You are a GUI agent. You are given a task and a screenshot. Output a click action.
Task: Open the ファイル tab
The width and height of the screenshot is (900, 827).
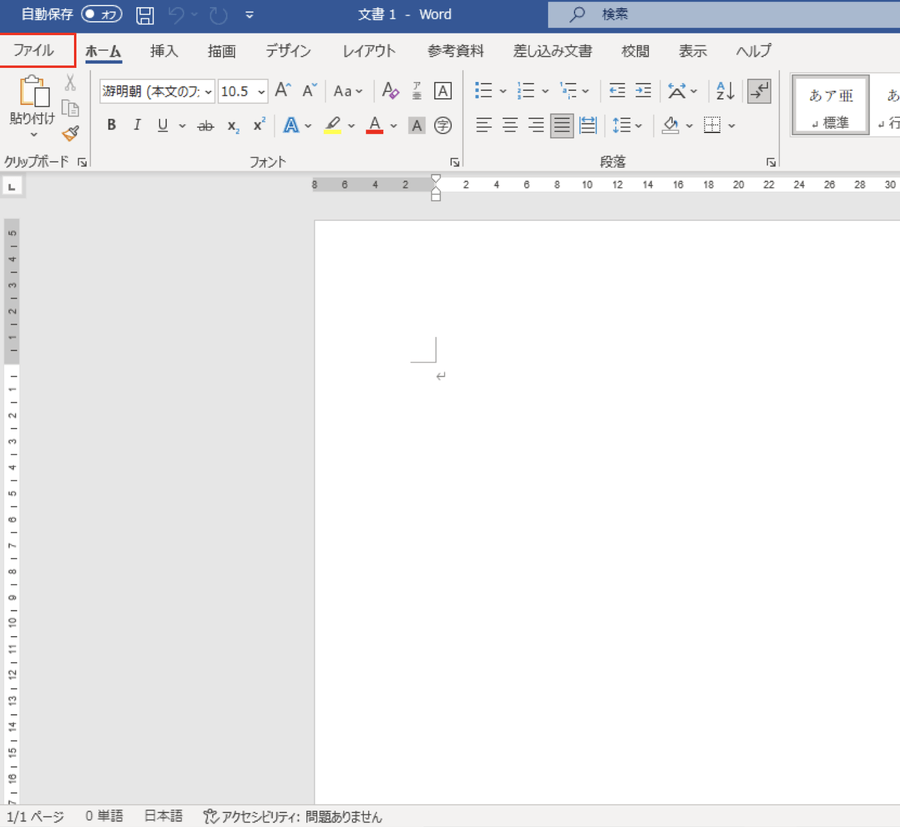click(34, 51)
